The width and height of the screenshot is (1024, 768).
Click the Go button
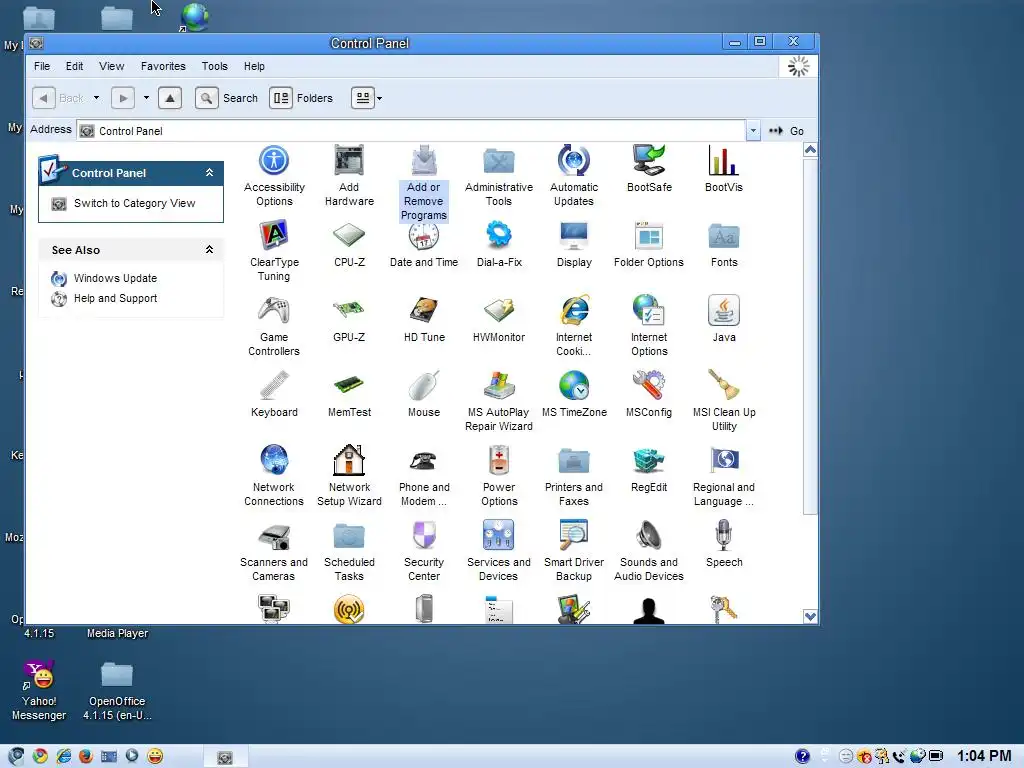(x=786, y=131)
